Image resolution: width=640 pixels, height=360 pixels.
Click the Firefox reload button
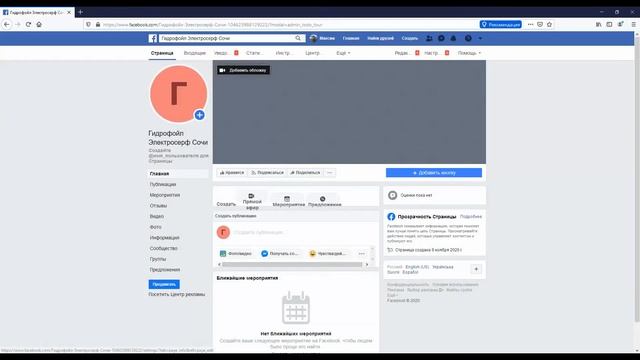pos(28,24)
